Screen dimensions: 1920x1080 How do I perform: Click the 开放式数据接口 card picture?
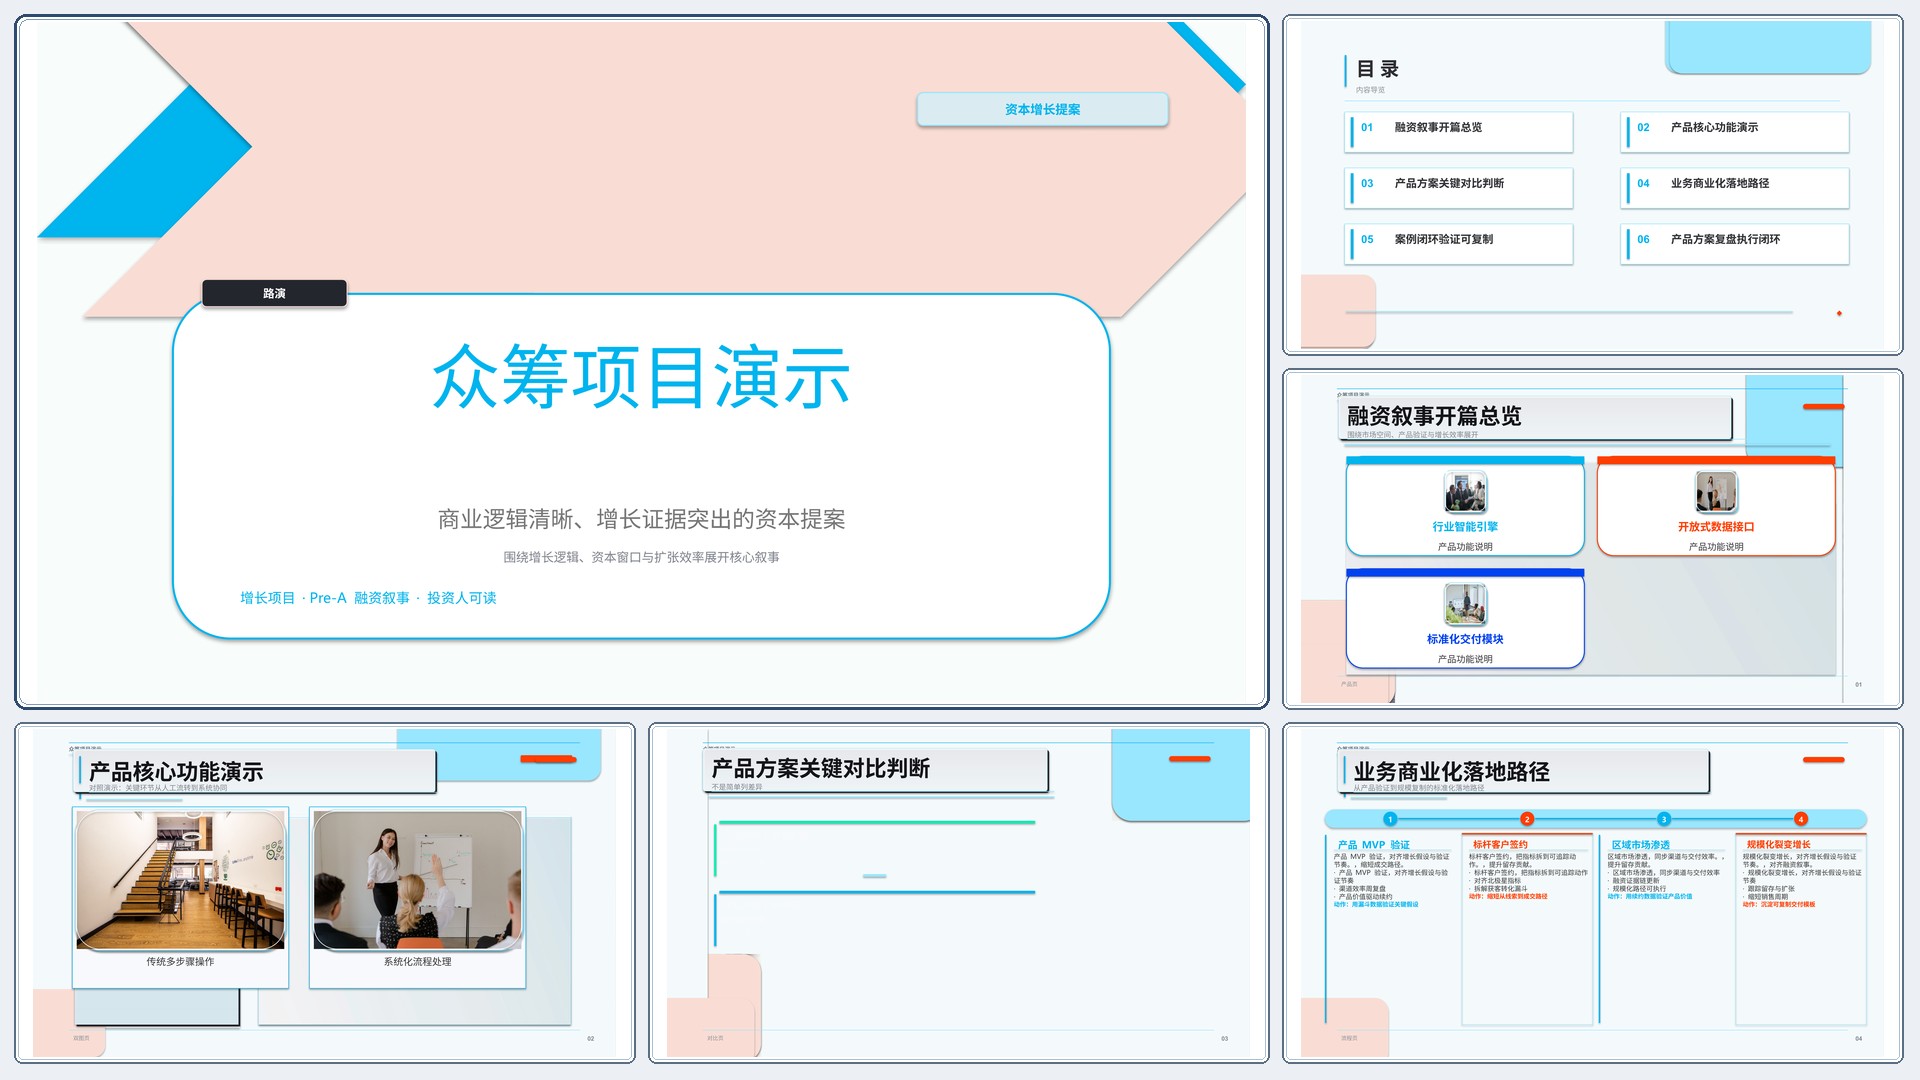tap(1716, 493)
